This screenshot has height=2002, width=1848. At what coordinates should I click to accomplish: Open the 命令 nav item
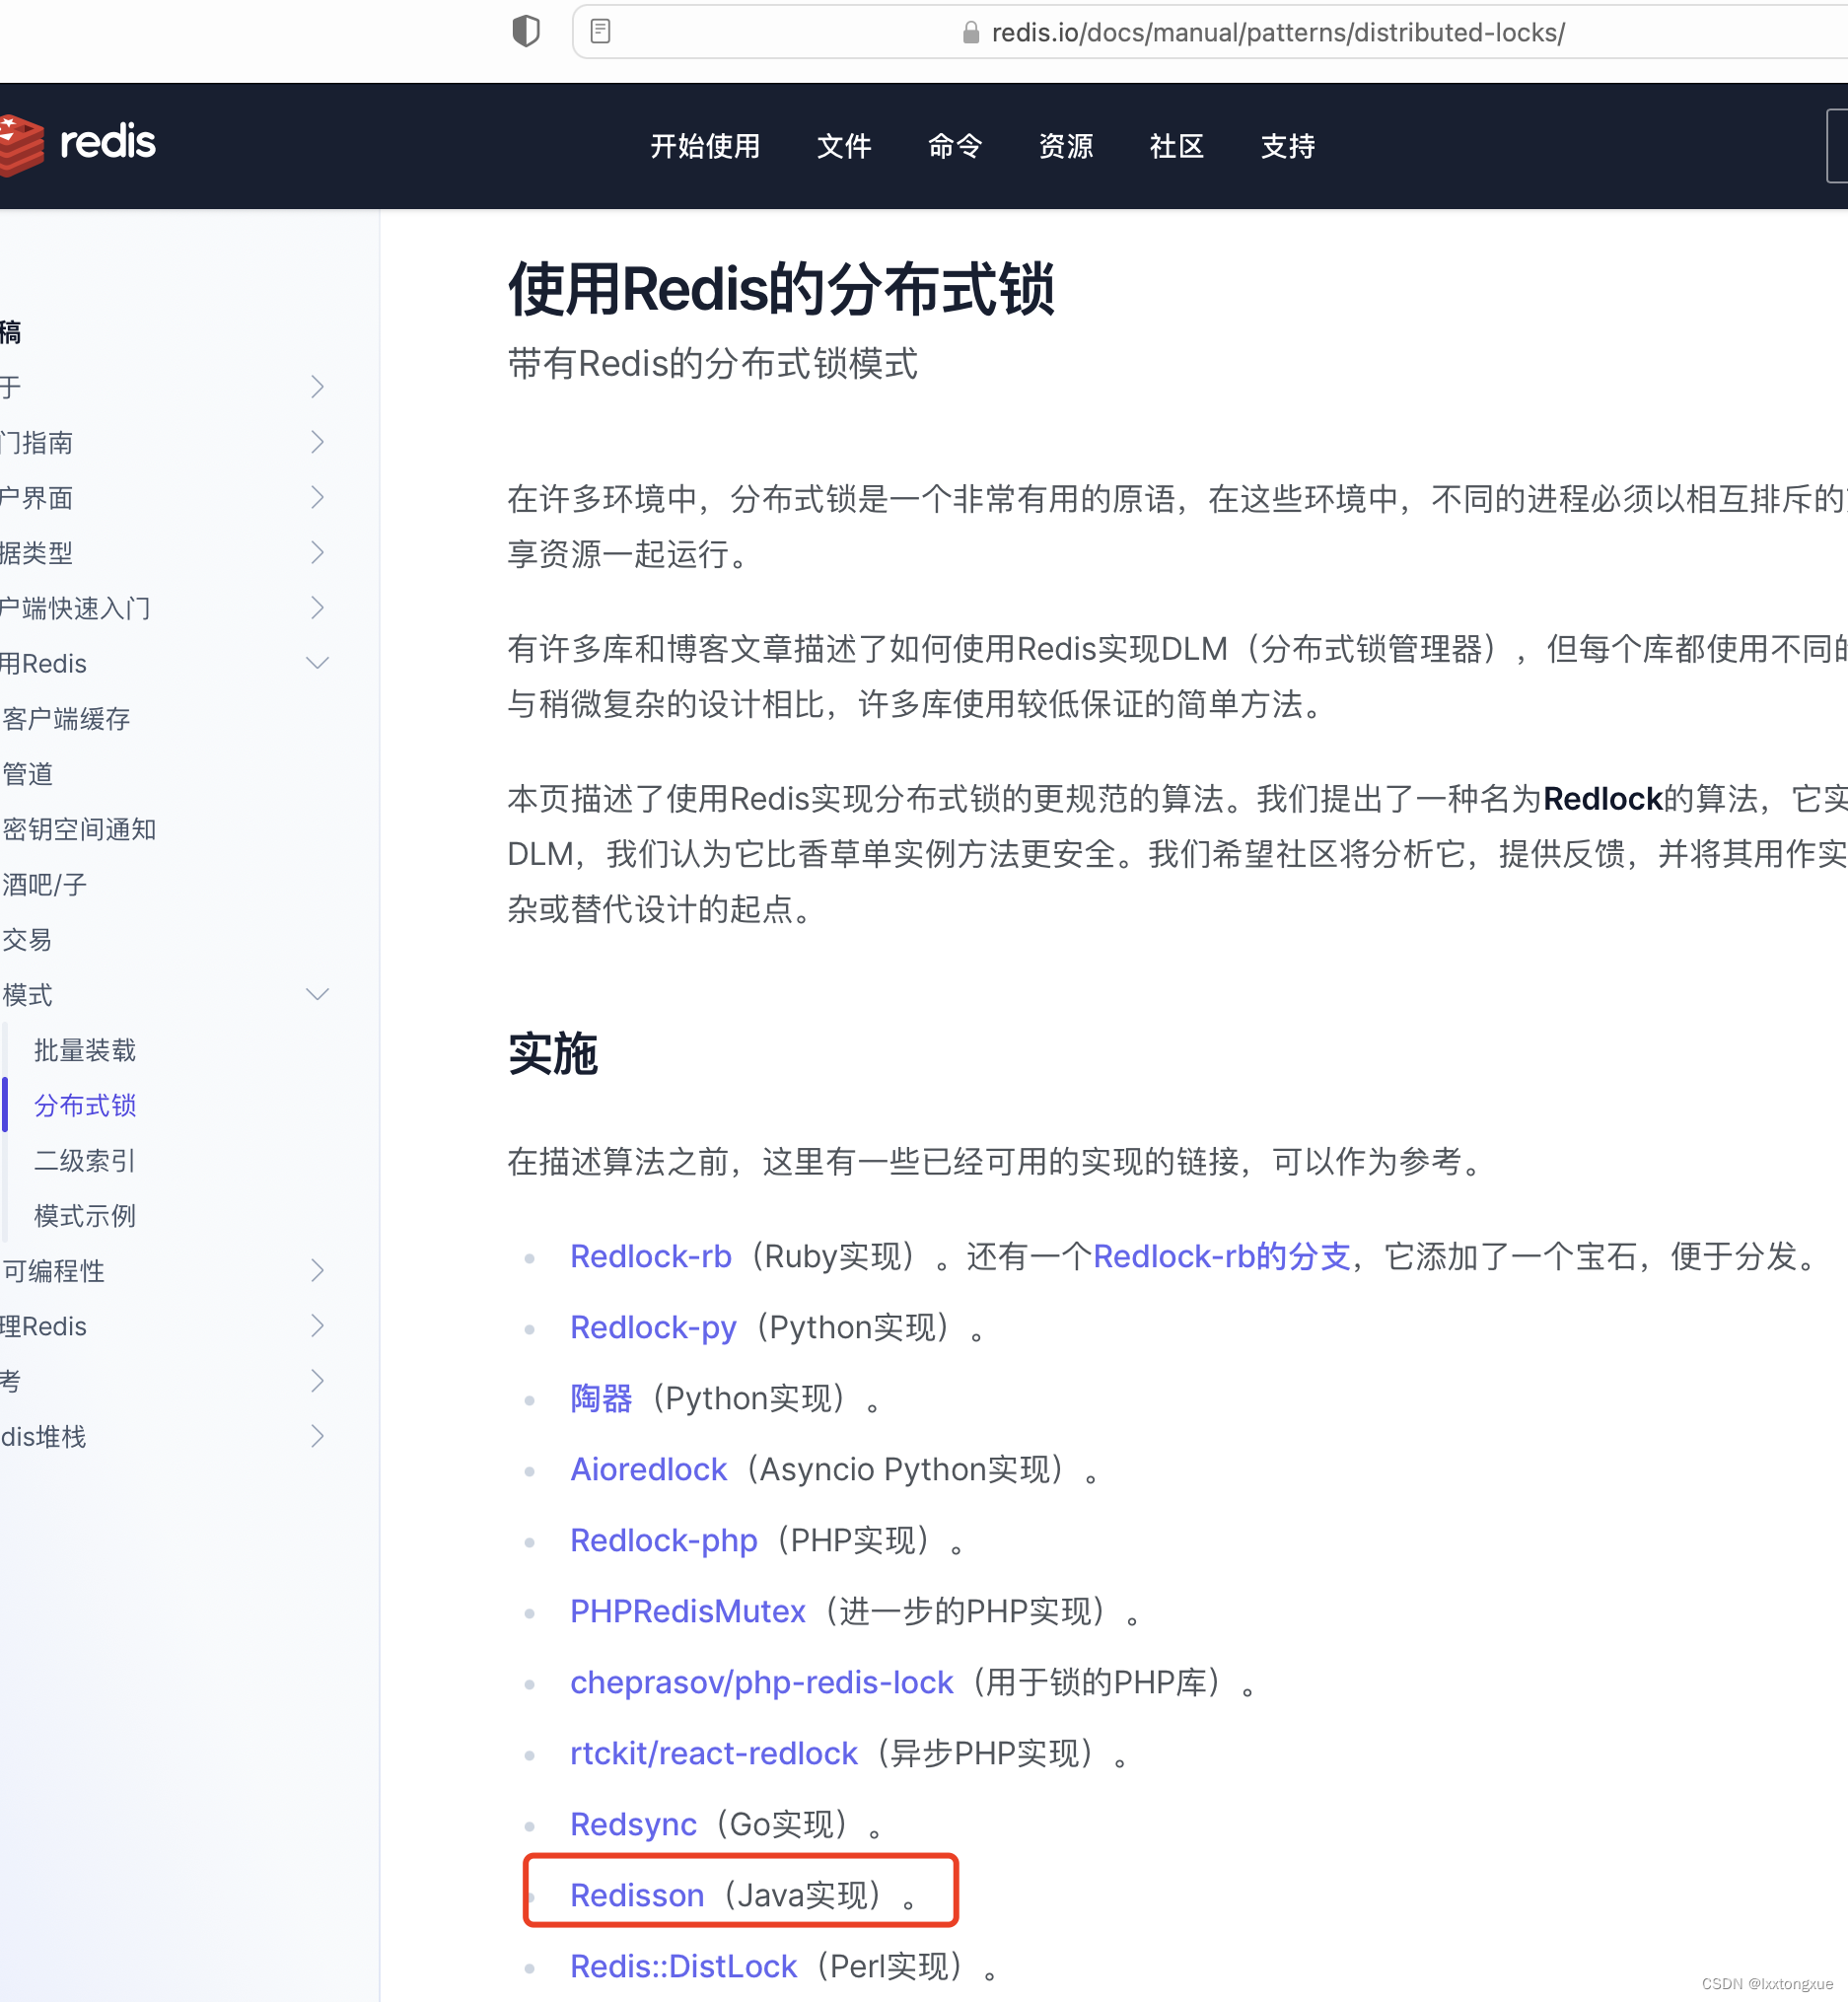955,146
